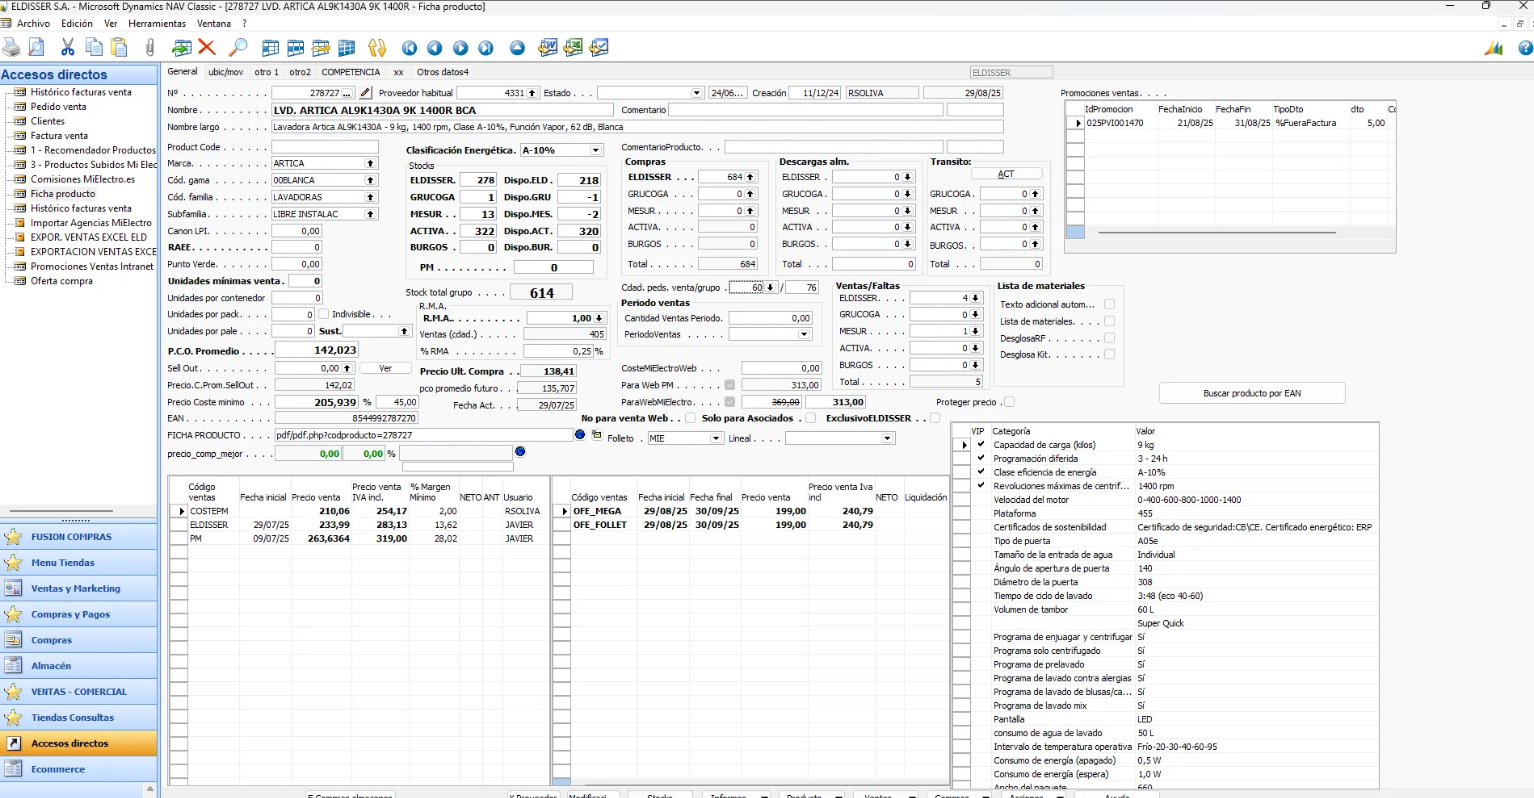Screen dimensions: 1534x798
Task: Open the Clasificación Energética dropdown
Action: pyautogui.click(x=596, y=150)
